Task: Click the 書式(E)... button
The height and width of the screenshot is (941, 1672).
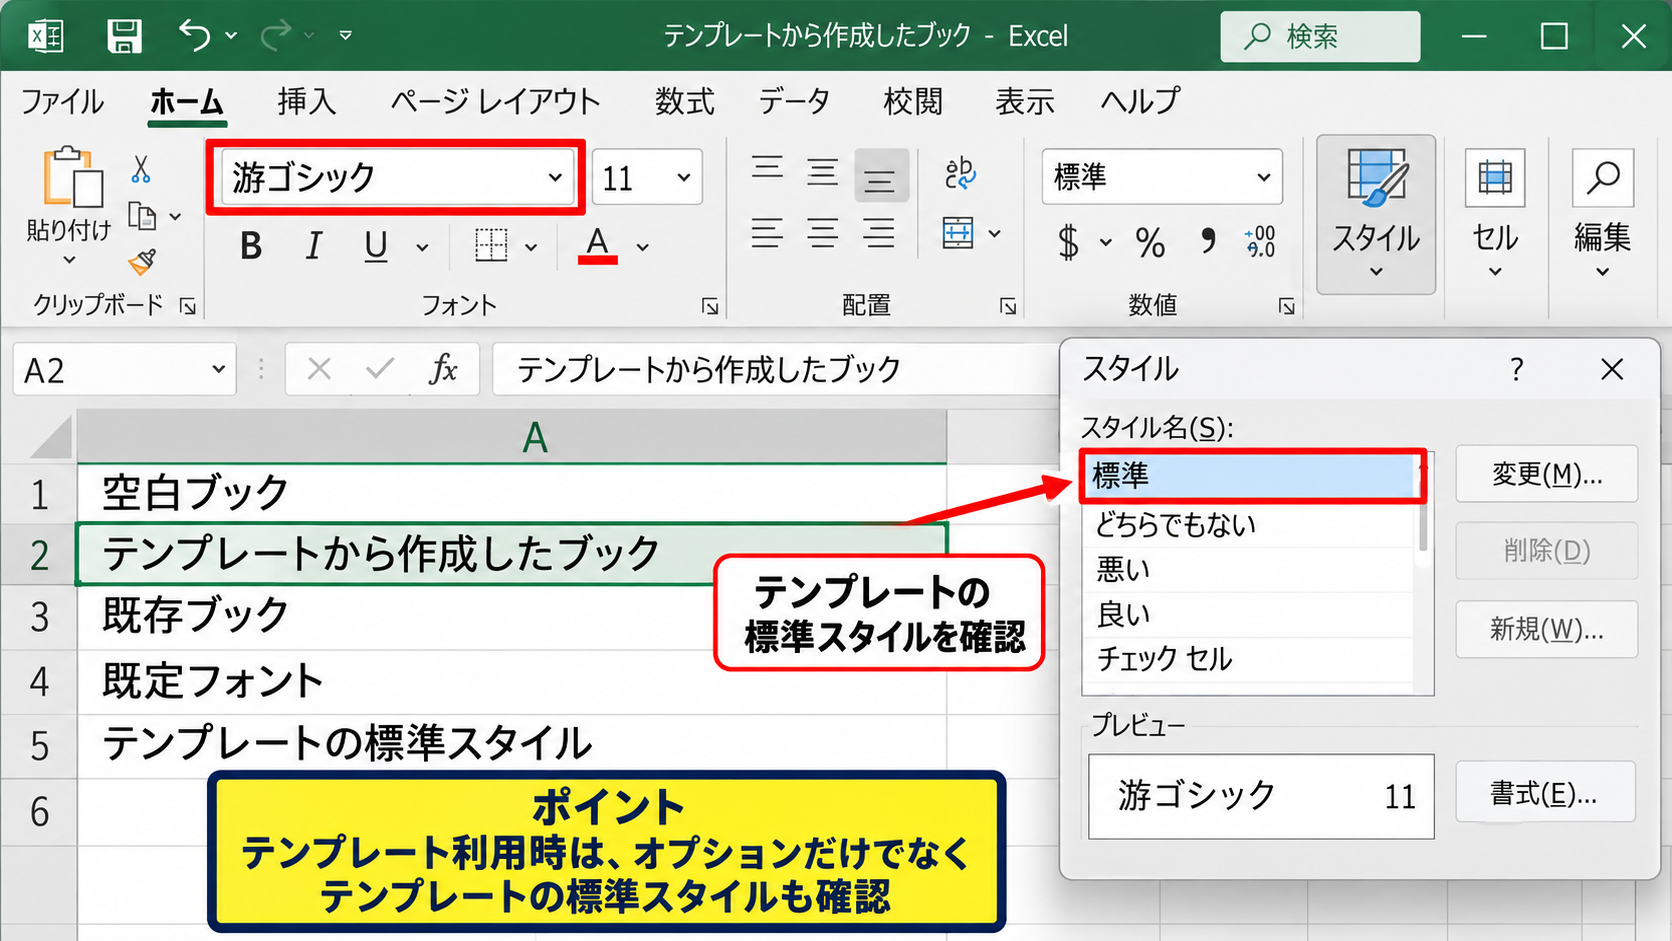Action: [1545, 793]
